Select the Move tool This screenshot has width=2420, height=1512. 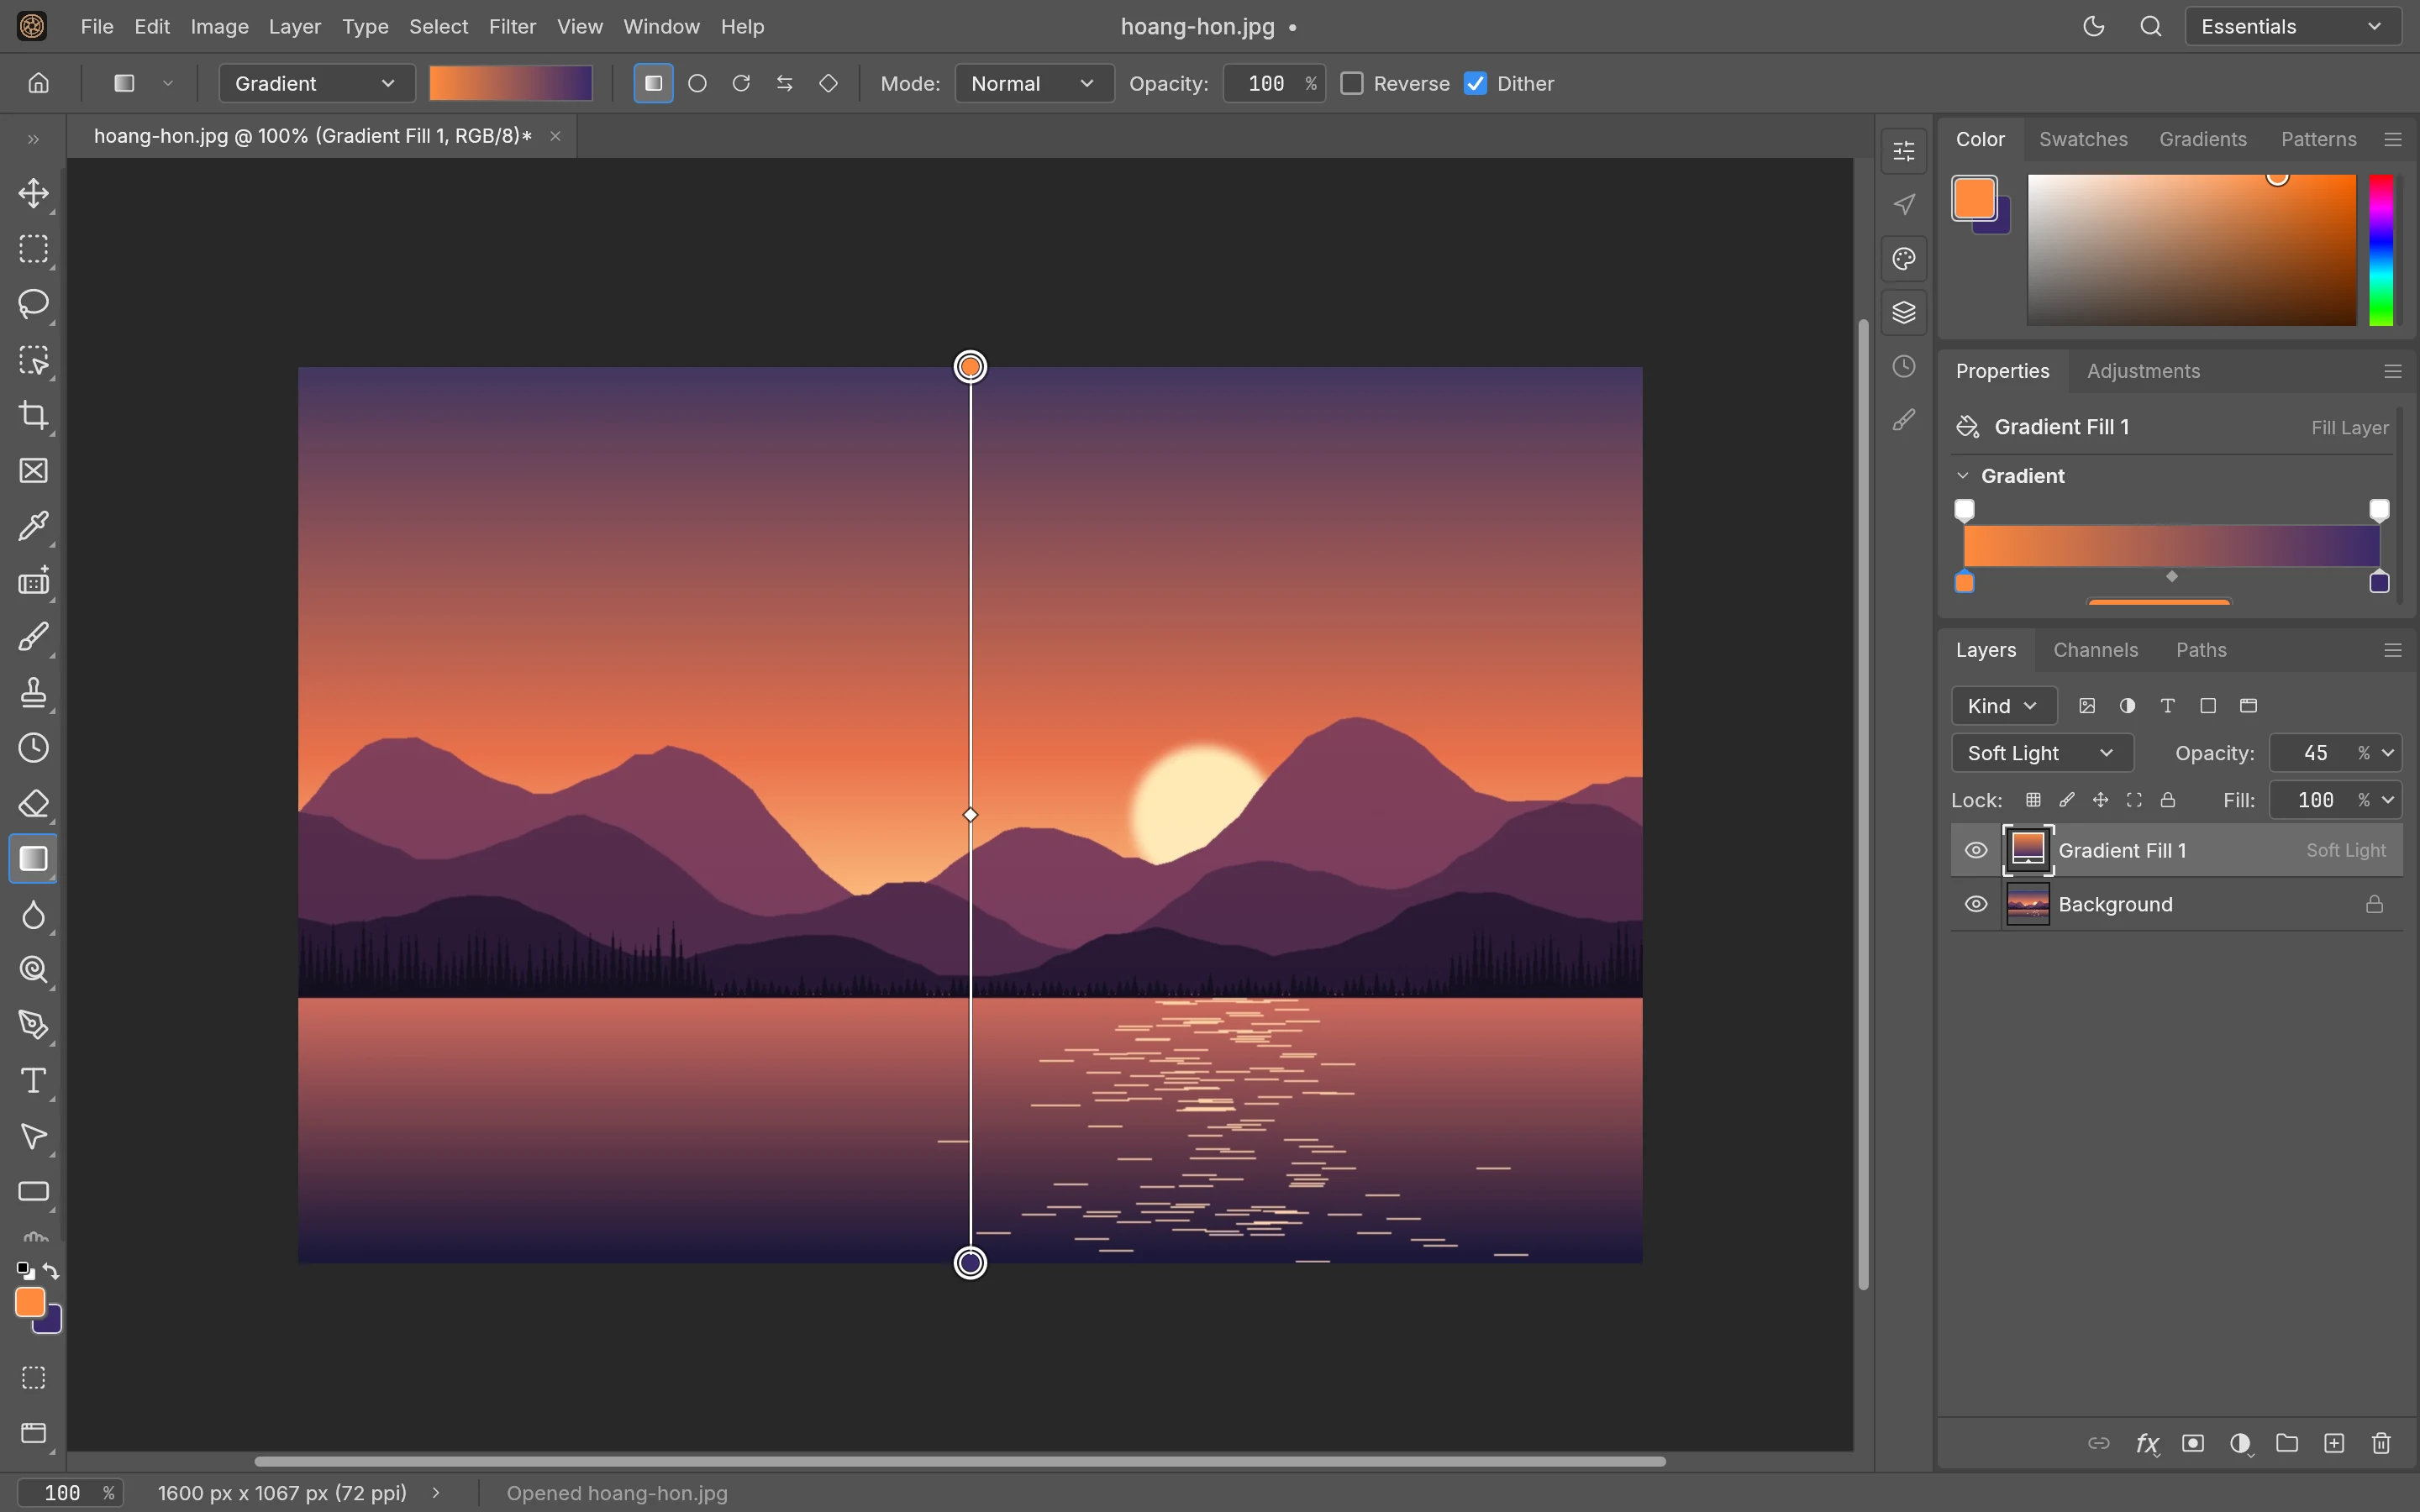(x=33, y=193)
